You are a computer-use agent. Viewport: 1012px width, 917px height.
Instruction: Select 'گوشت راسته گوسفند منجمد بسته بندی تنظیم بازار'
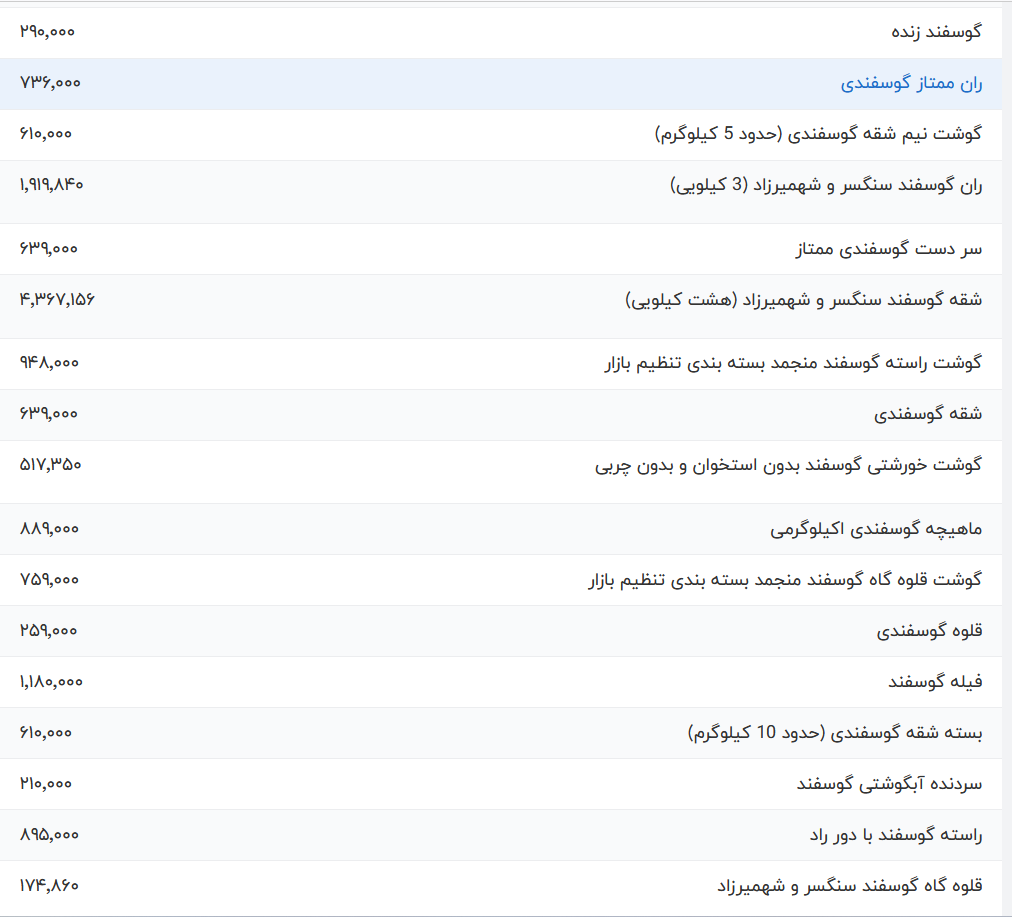click(x=793, y=363)
